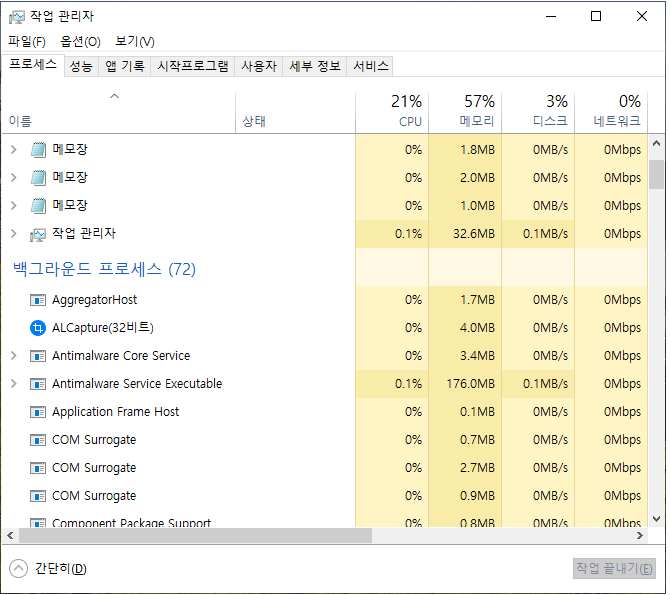Click the AggregatorHost process icon
670x595 pixels.
point(38,300)
